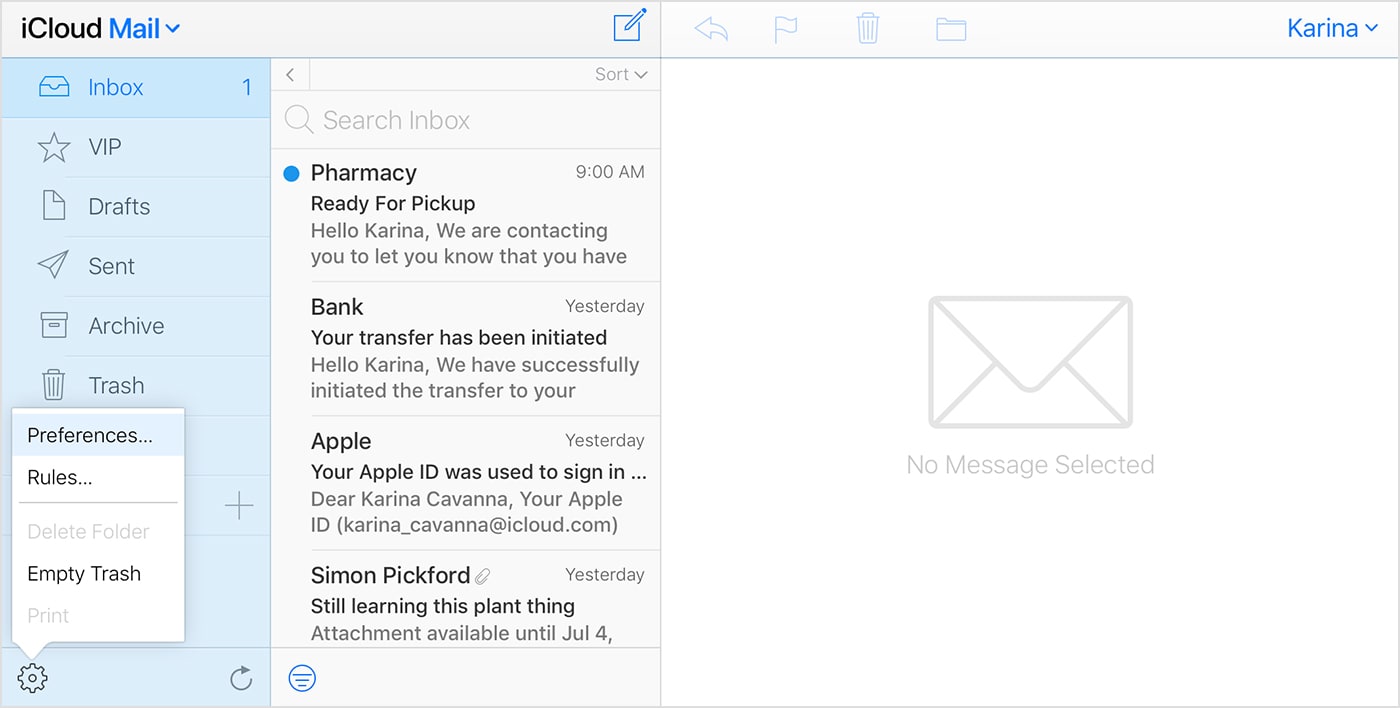Open the move-to-folder icon

click(x=951, y=29)
